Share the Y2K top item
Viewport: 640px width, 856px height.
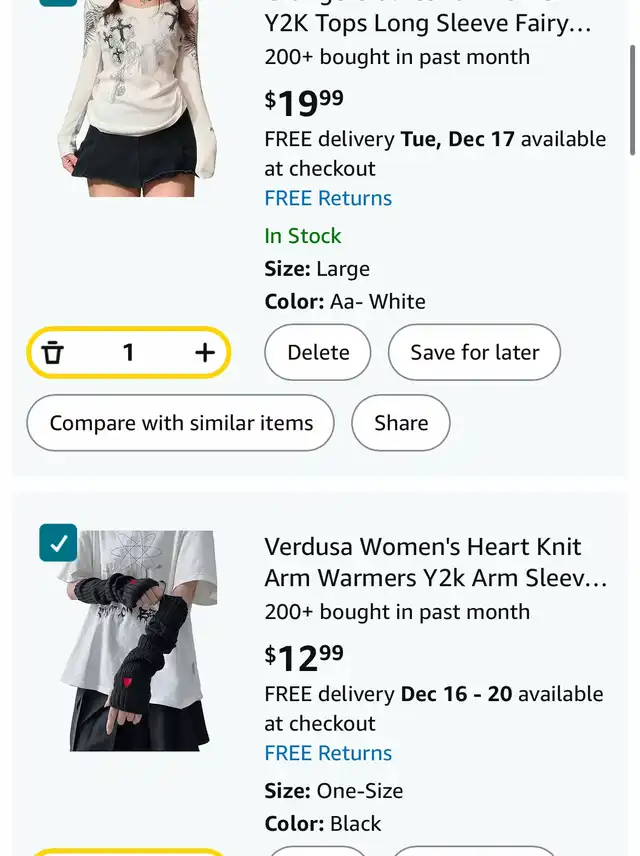pos(401,423)
